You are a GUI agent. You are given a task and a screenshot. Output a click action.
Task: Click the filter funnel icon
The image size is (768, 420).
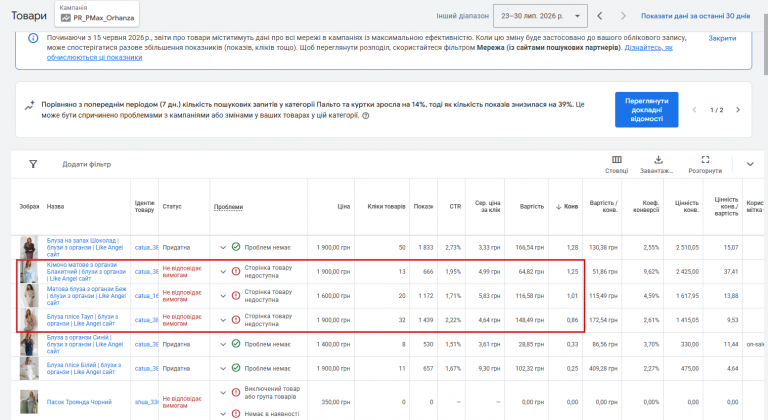click(x=33, y=164)
